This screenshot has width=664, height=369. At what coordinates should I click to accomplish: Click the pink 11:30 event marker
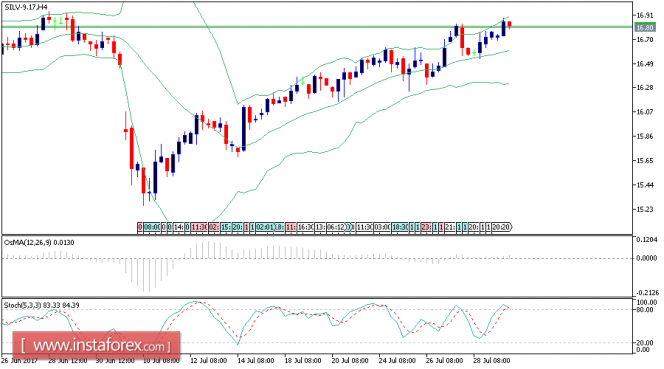coord(199,227)
